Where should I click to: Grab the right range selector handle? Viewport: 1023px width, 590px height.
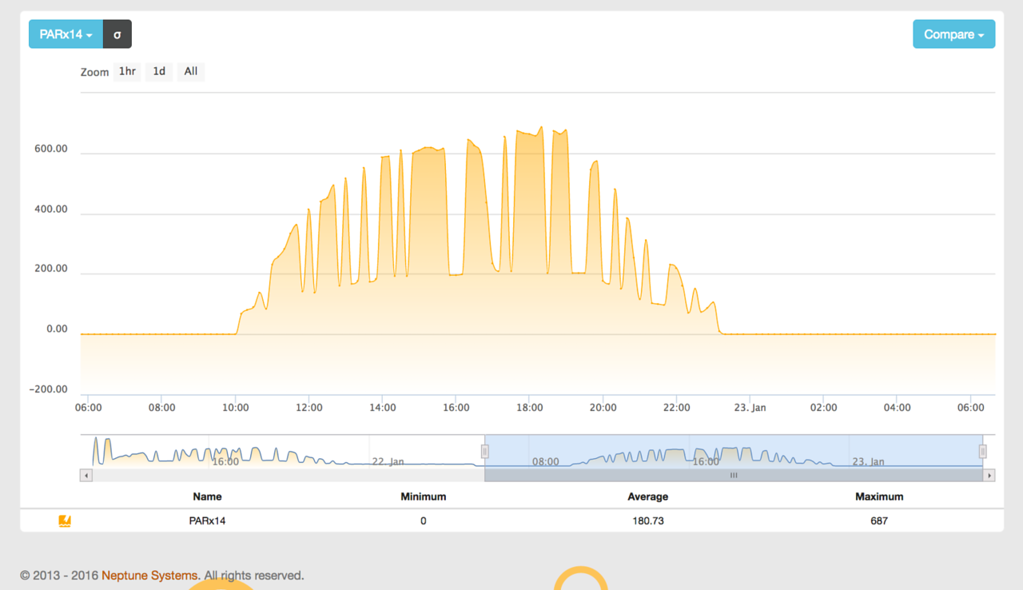coord(983,451)
